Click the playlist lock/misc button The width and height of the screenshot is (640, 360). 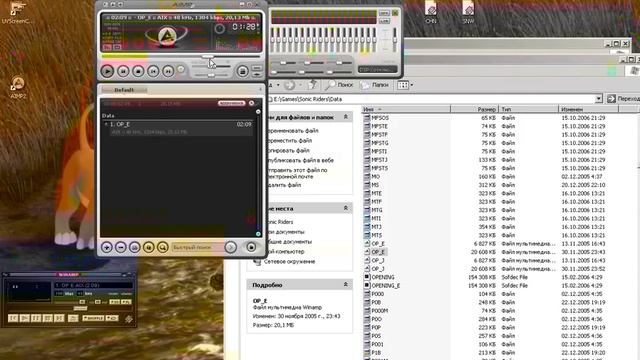(149, 247)
